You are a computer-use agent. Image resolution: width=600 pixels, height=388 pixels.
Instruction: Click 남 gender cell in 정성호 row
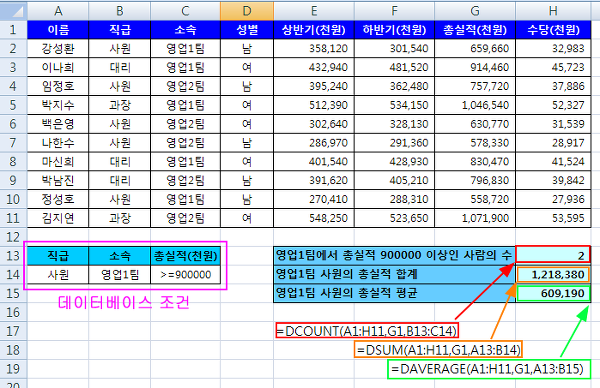247,199
